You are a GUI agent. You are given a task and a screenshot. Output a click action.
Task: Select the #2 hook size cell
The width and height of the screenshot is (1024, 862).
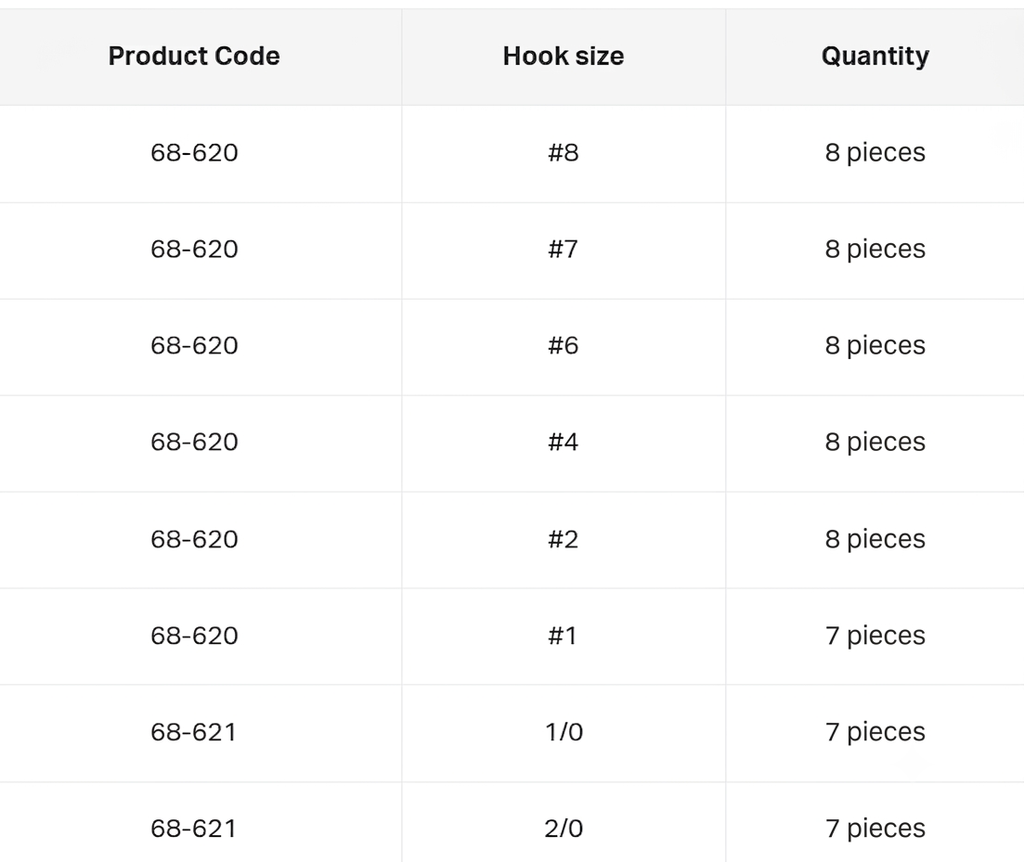(x=563, y=539)
